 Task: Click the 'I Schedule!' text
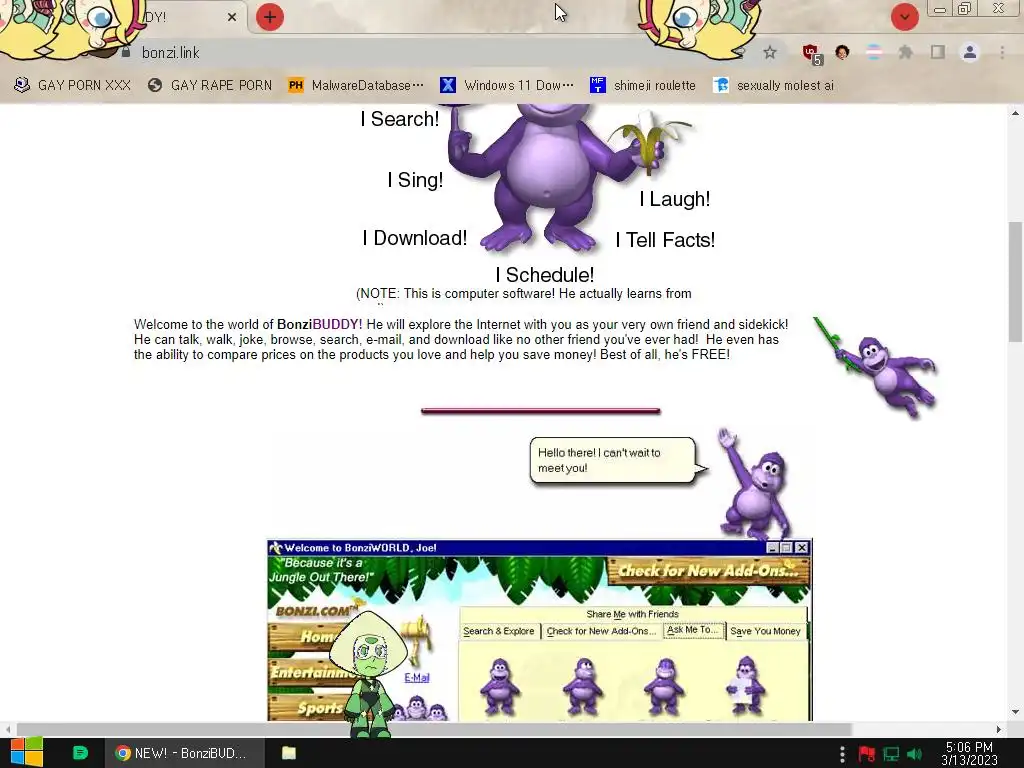pos(545,275)
